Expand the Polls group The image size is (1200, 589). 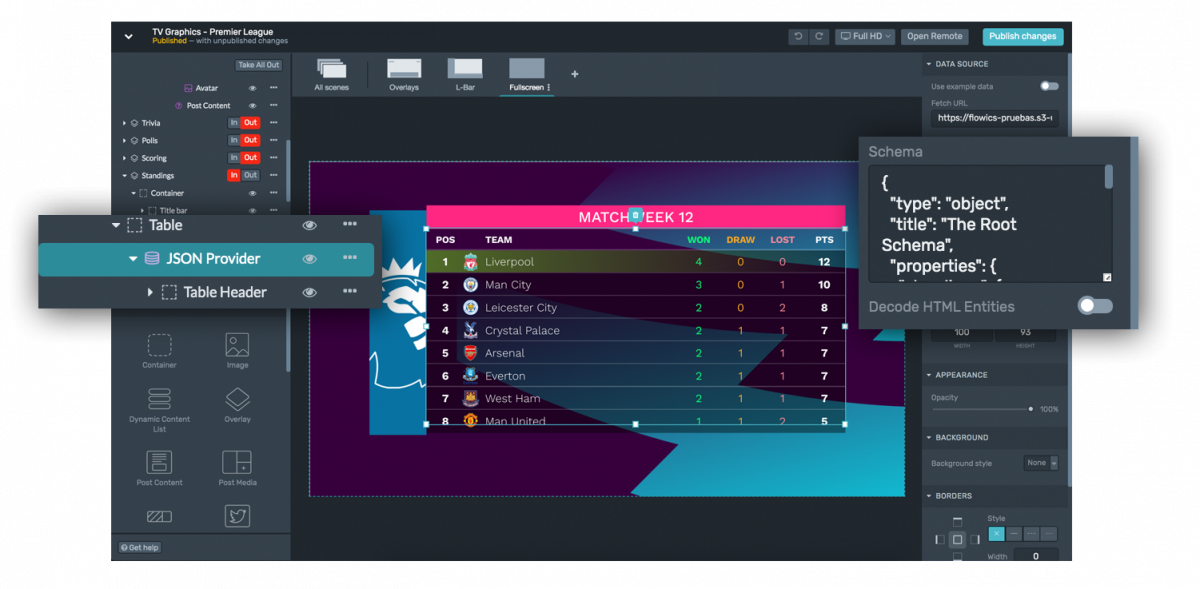[125, 140]
